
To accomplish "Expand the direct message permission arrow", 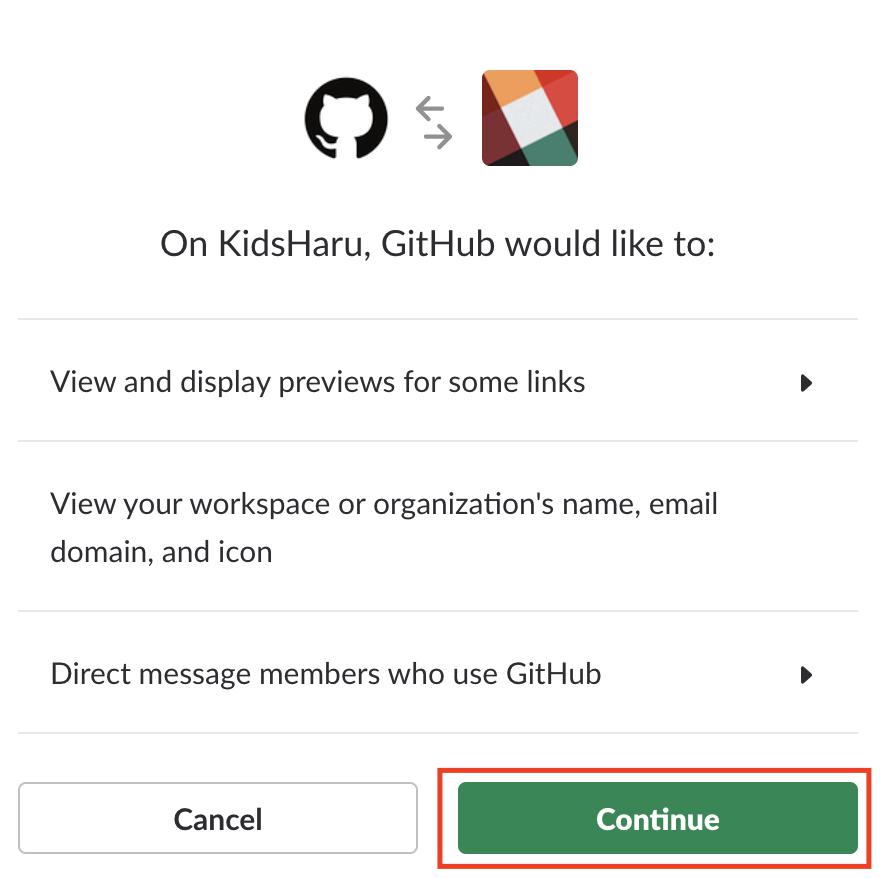I will (806, 675).
